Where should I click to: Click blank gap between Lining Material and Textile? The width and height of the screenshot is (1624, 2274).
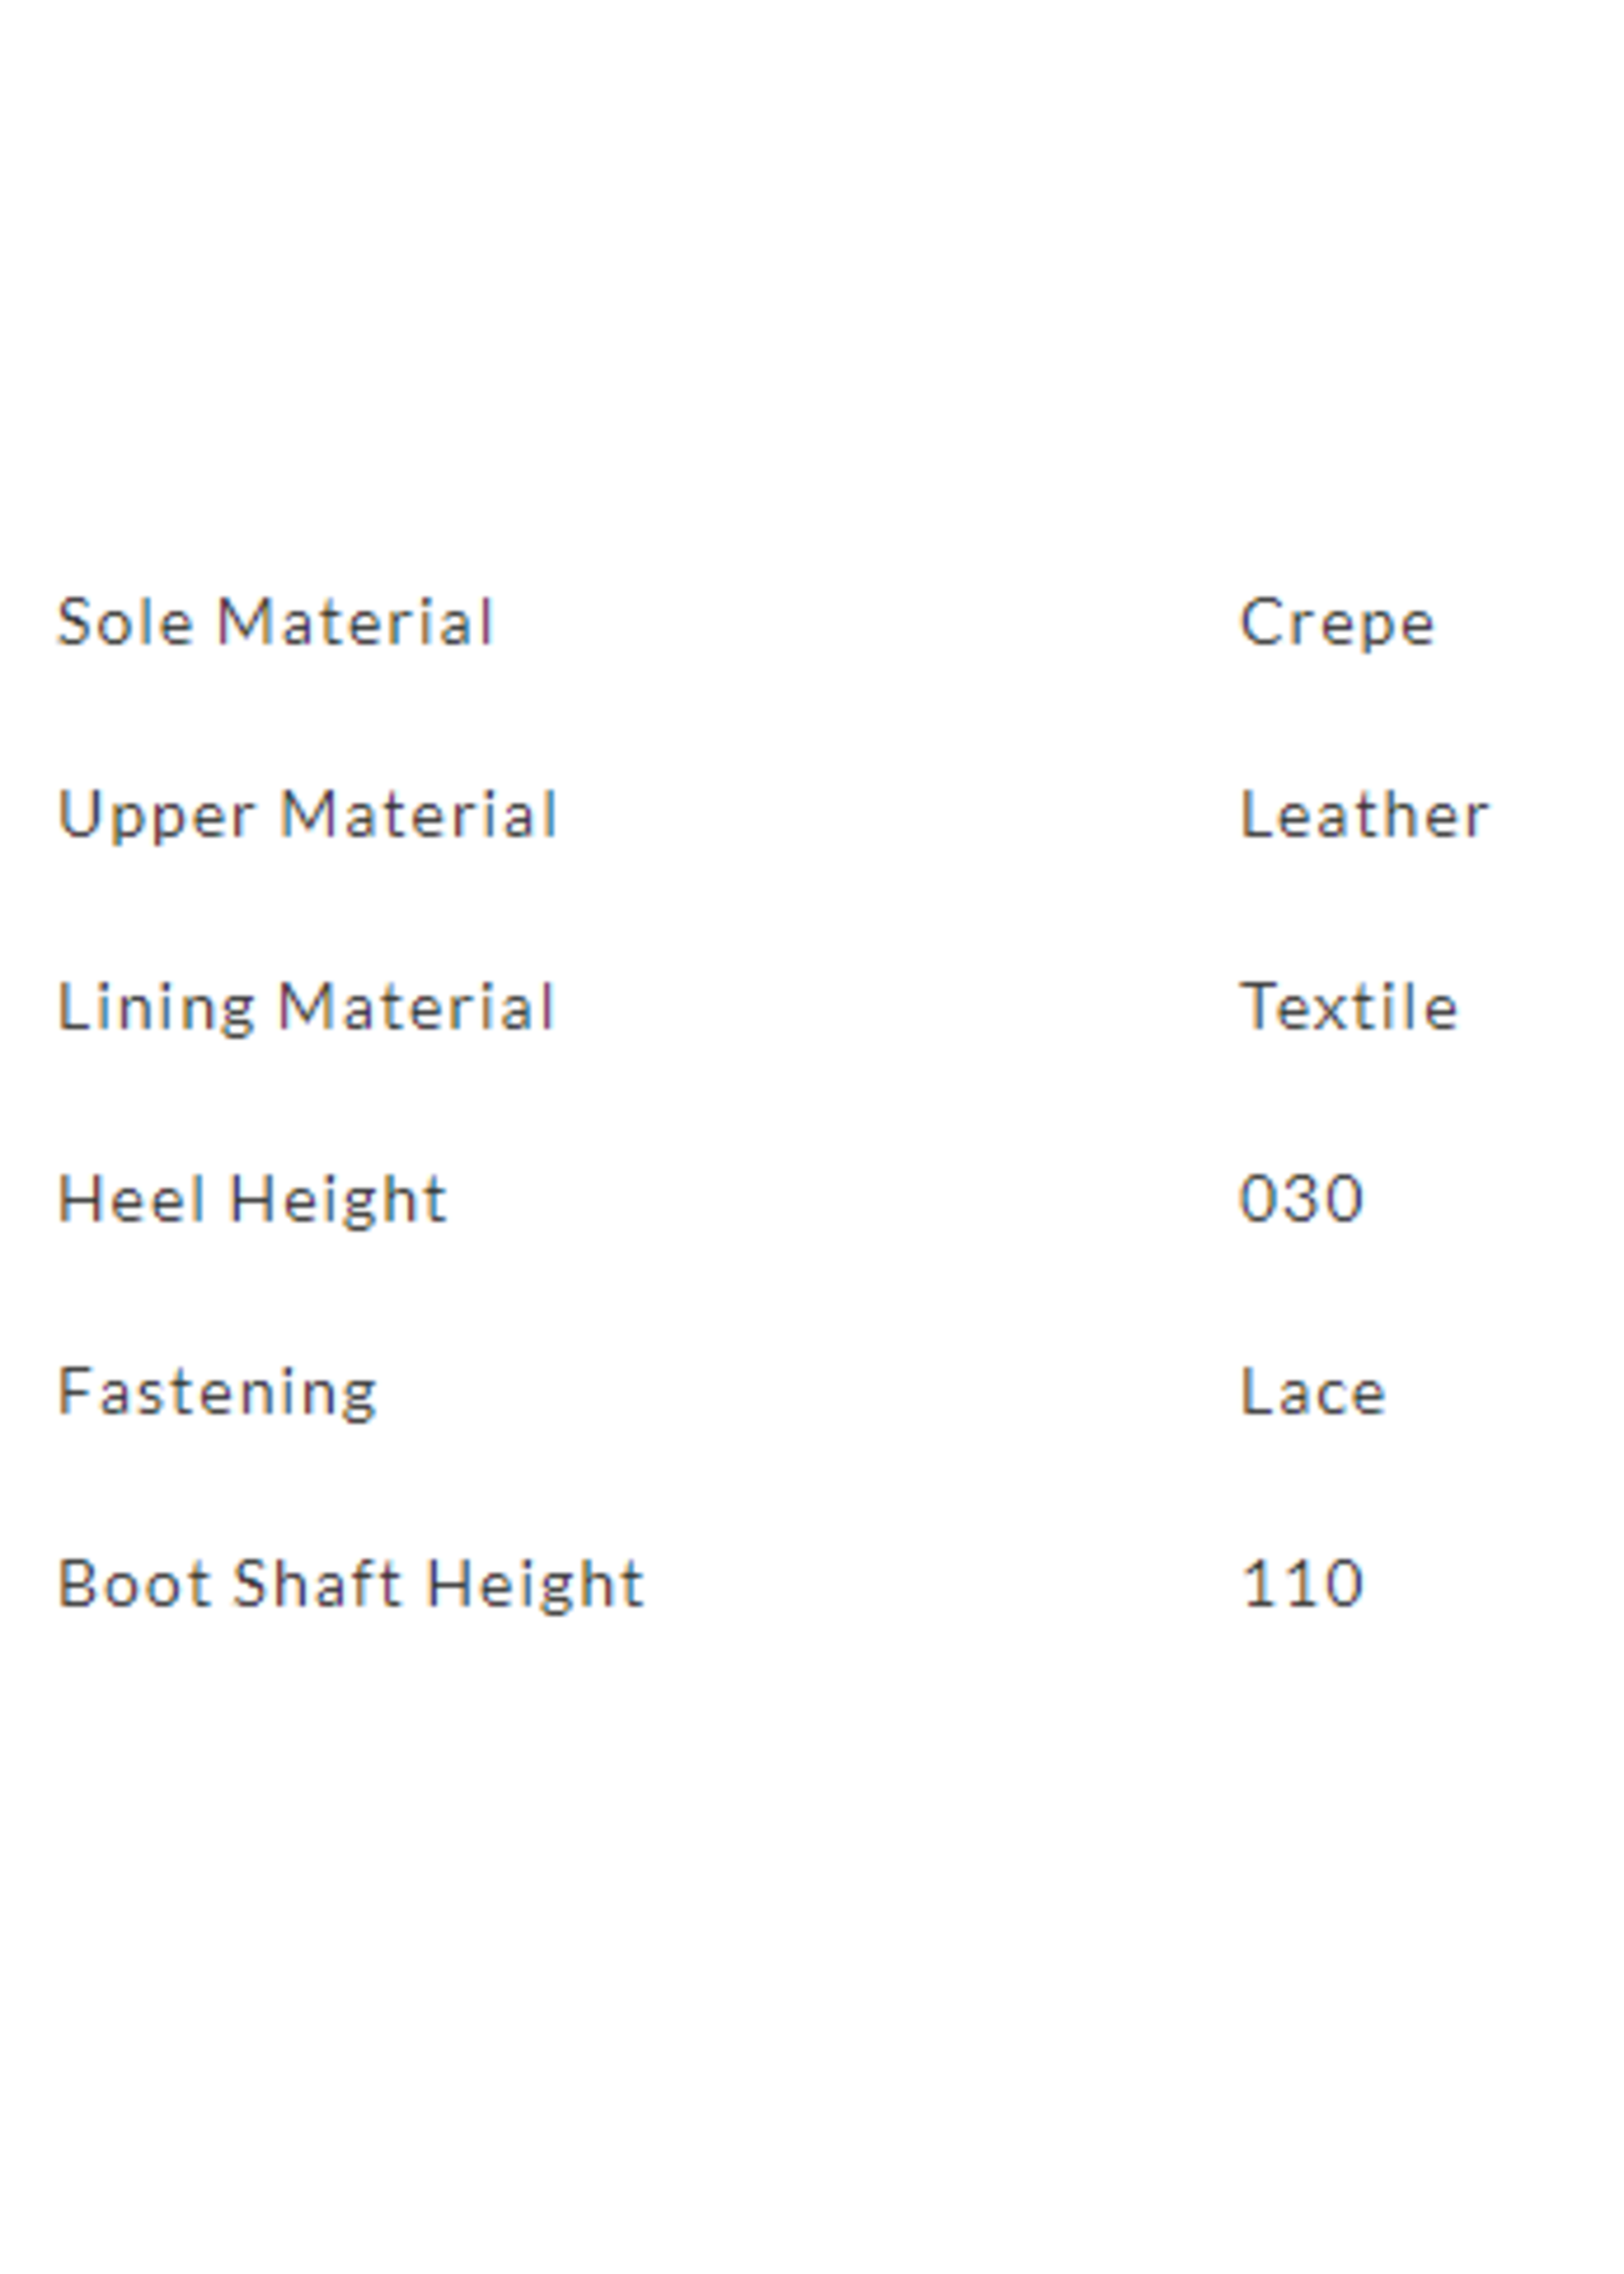coord(900,1006)
